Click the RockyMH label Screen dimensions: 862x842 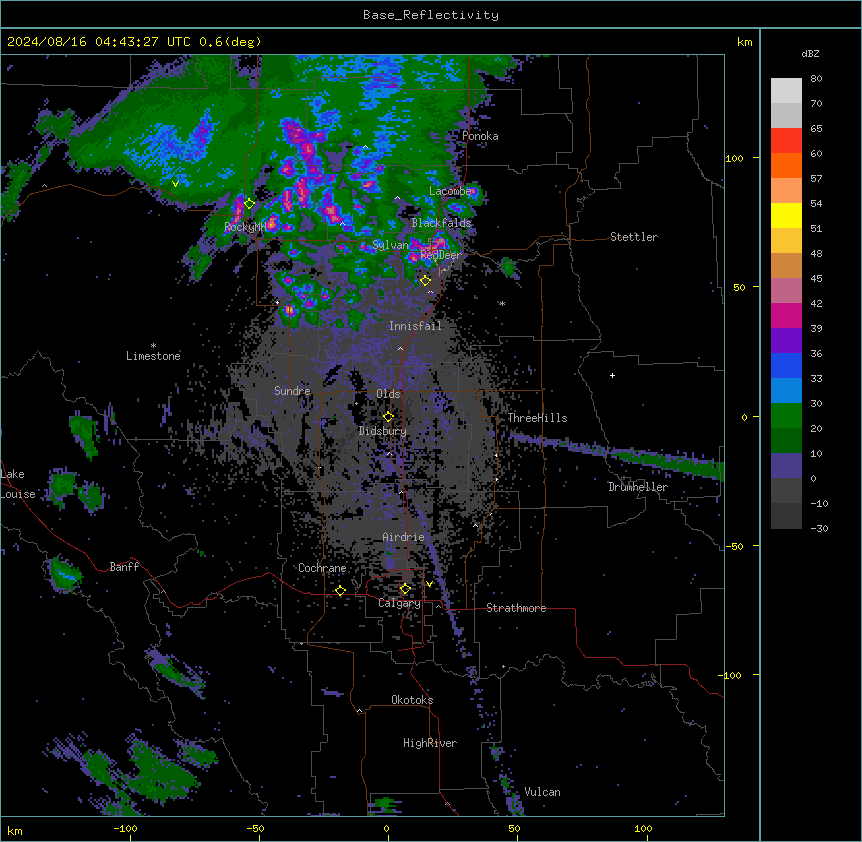245,227
